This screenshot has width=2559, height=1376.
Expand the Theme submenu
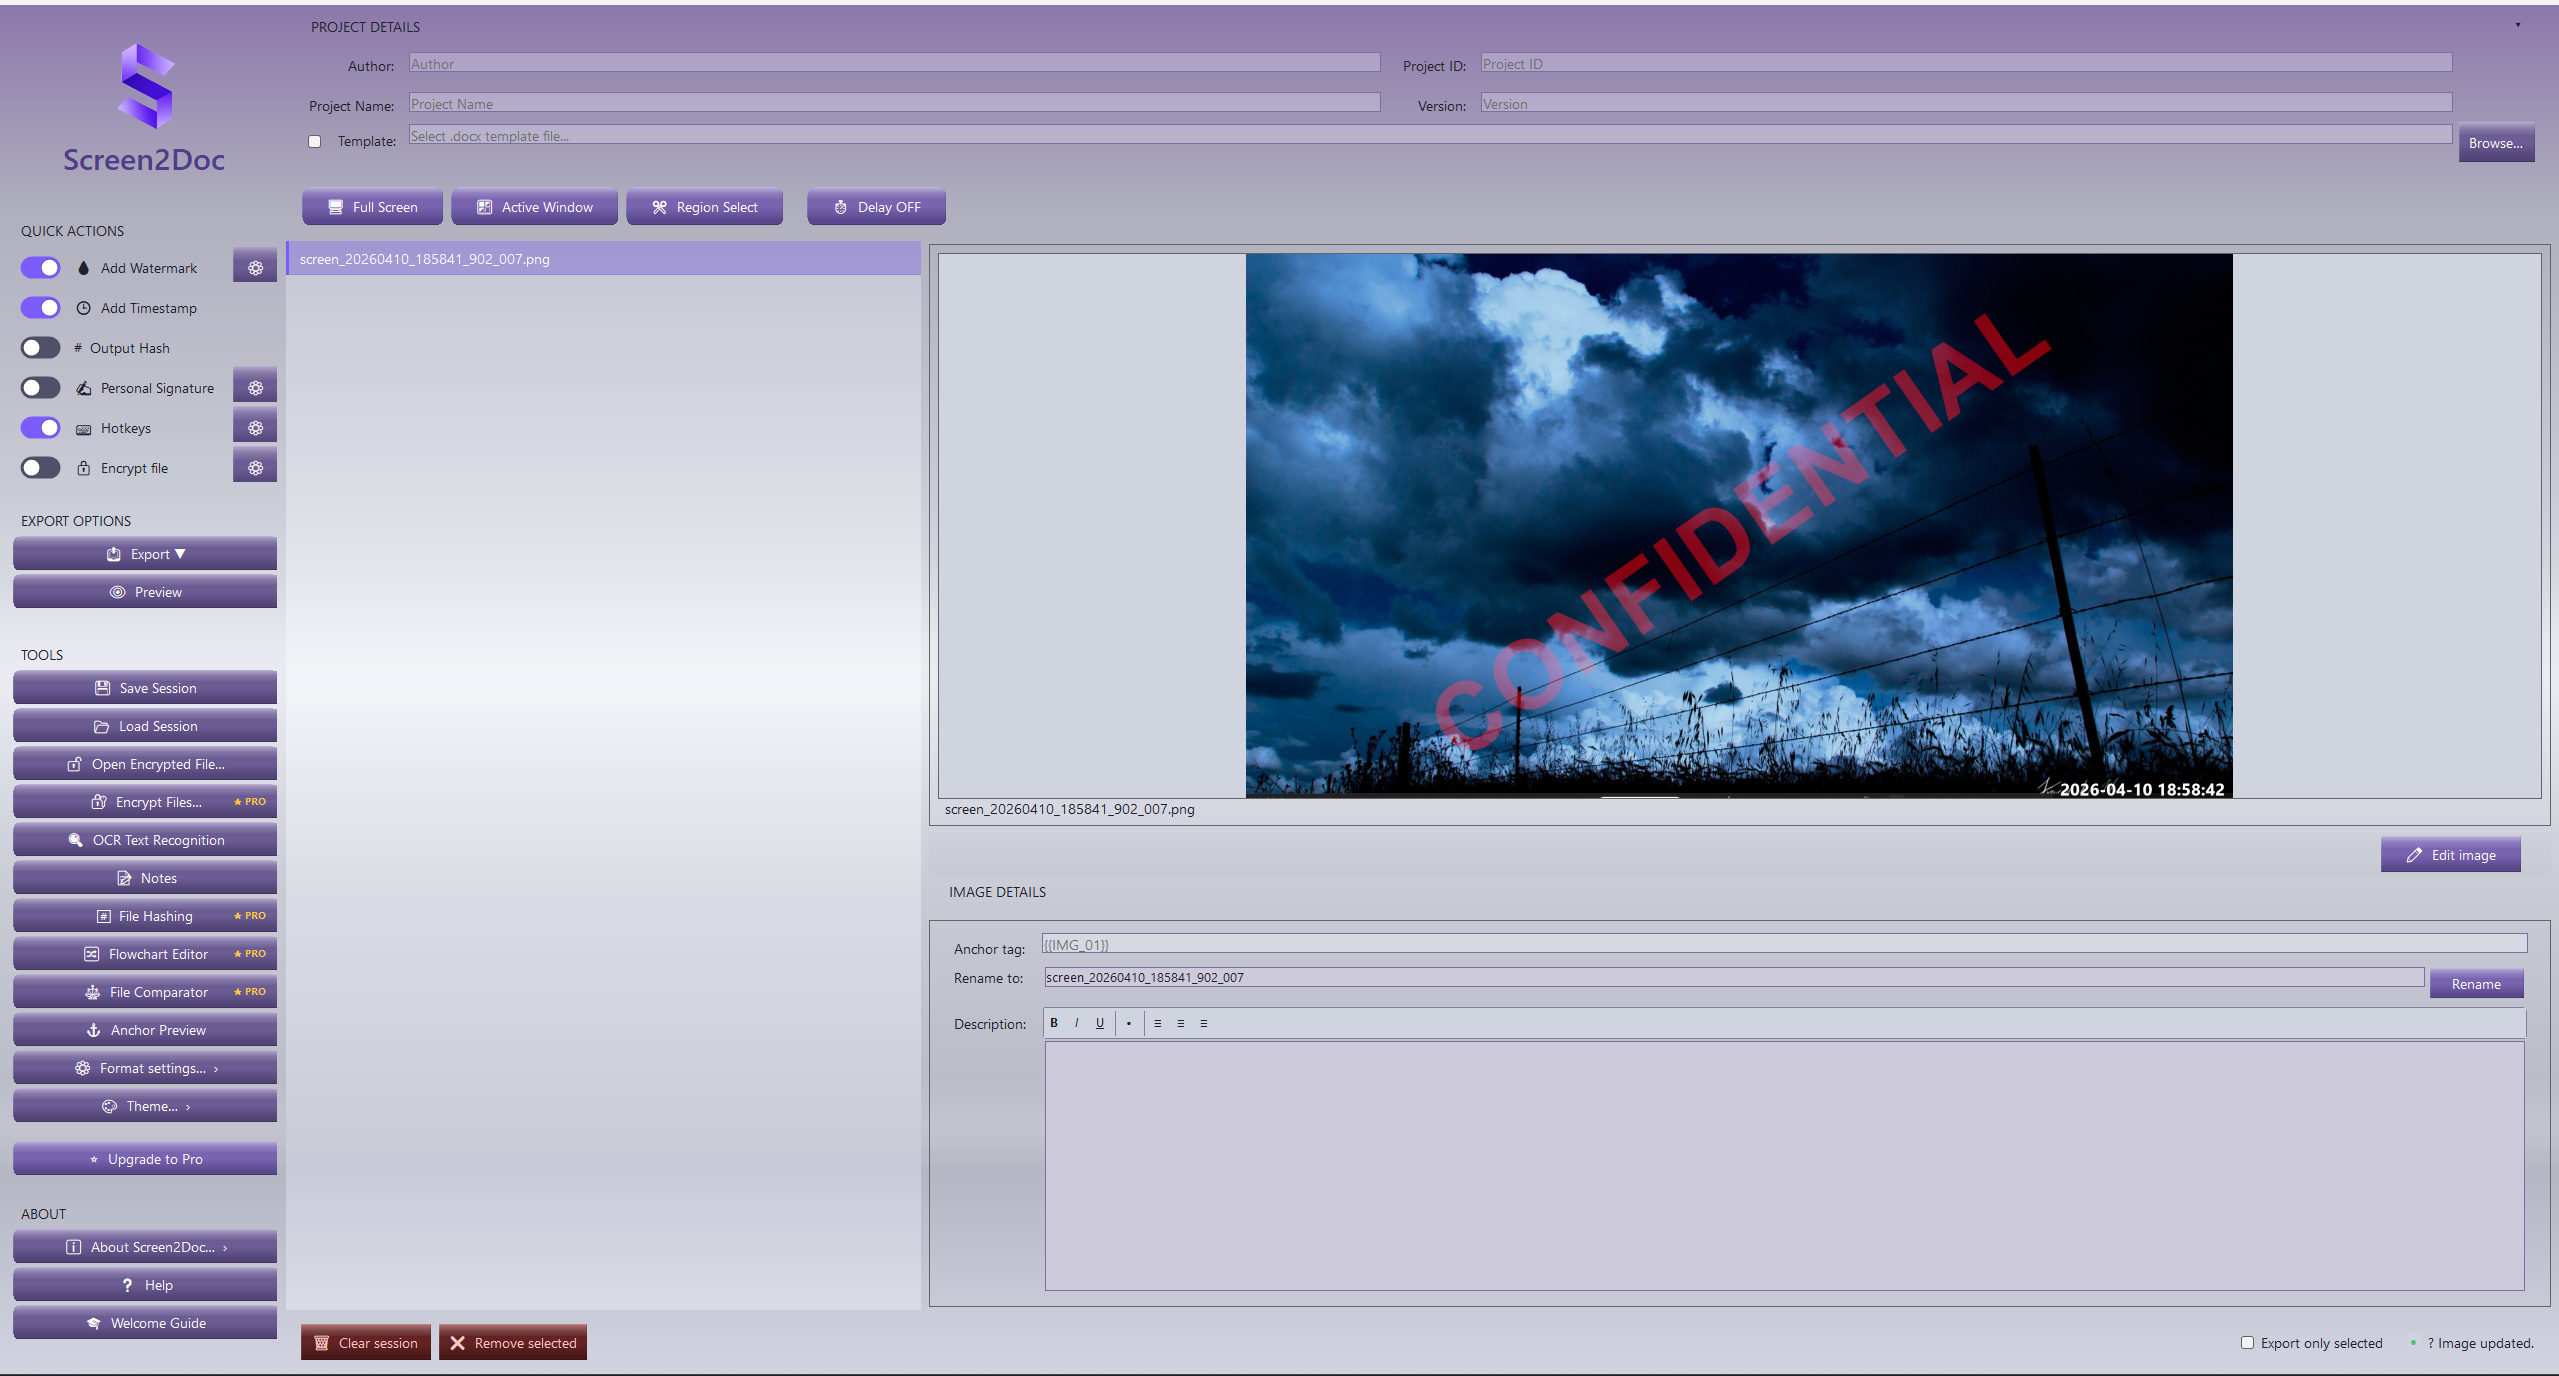coord(145,1106)
